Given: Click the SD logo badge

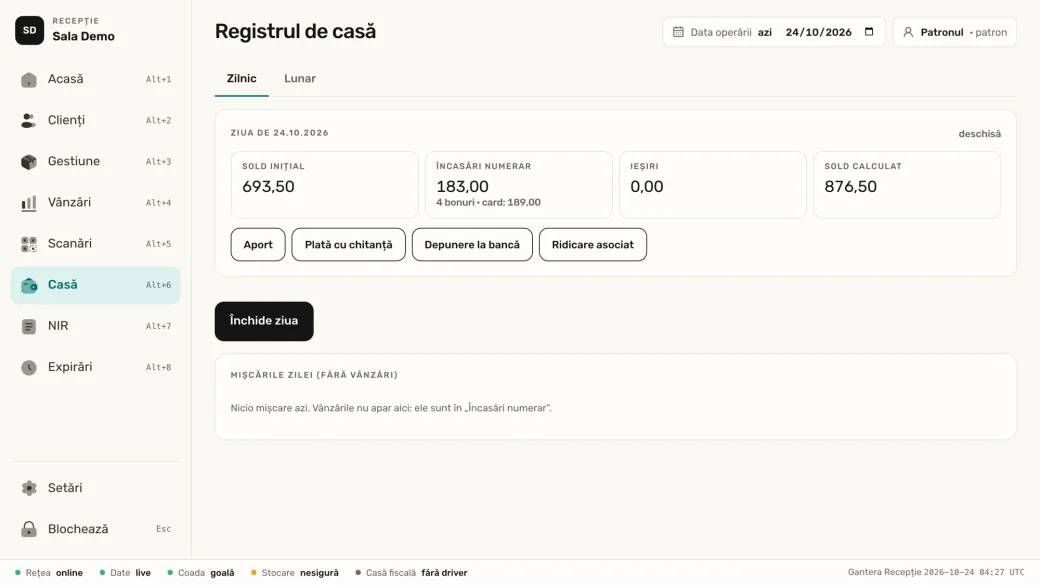Looking at the screenshot, I should click(29, 31).
